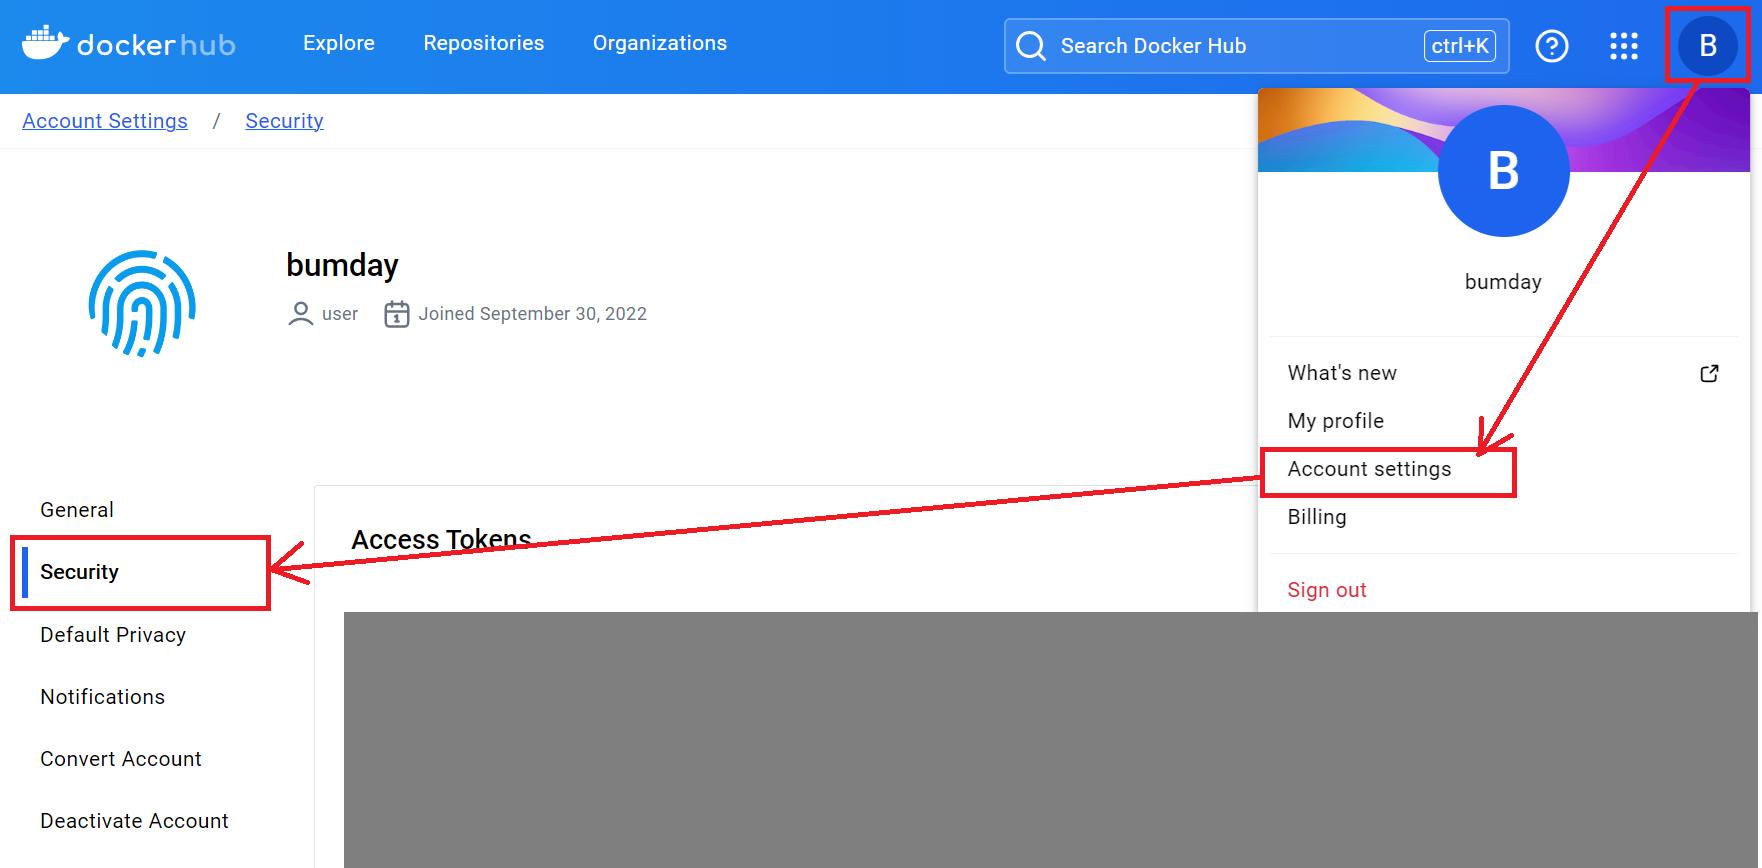
Task: Choose Account settings in user menu
Action: point(1369,469)
